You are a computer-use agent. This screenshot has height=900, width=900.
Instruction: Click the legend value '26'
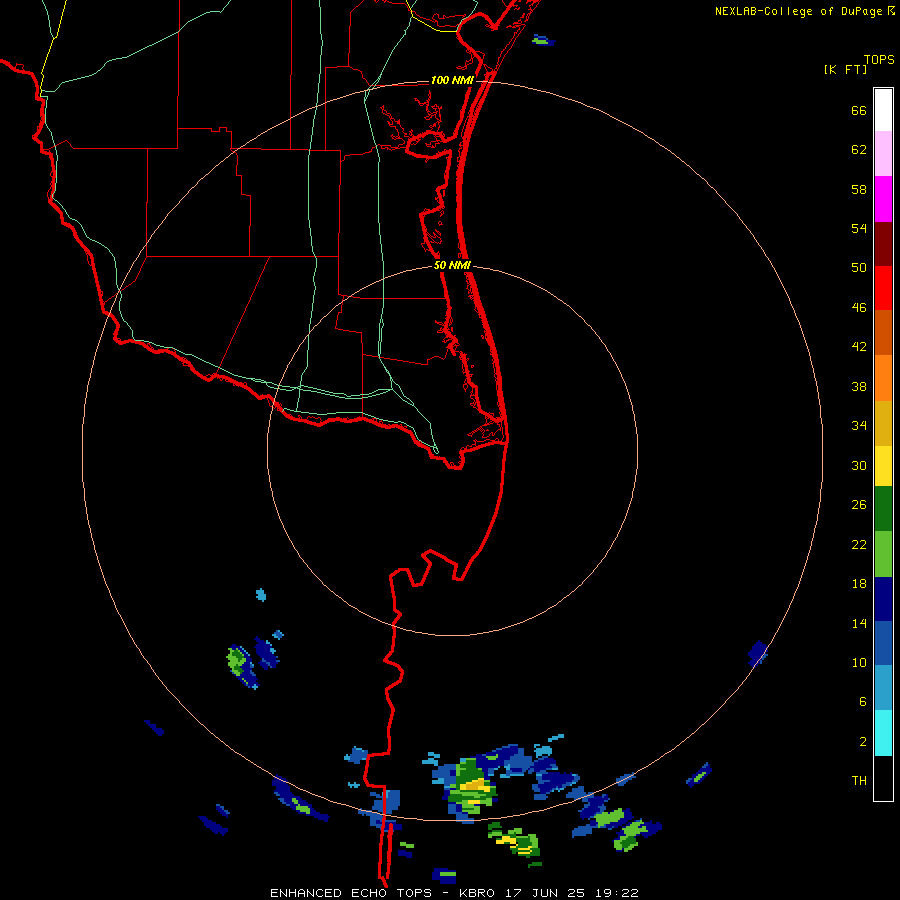point(859,505)
